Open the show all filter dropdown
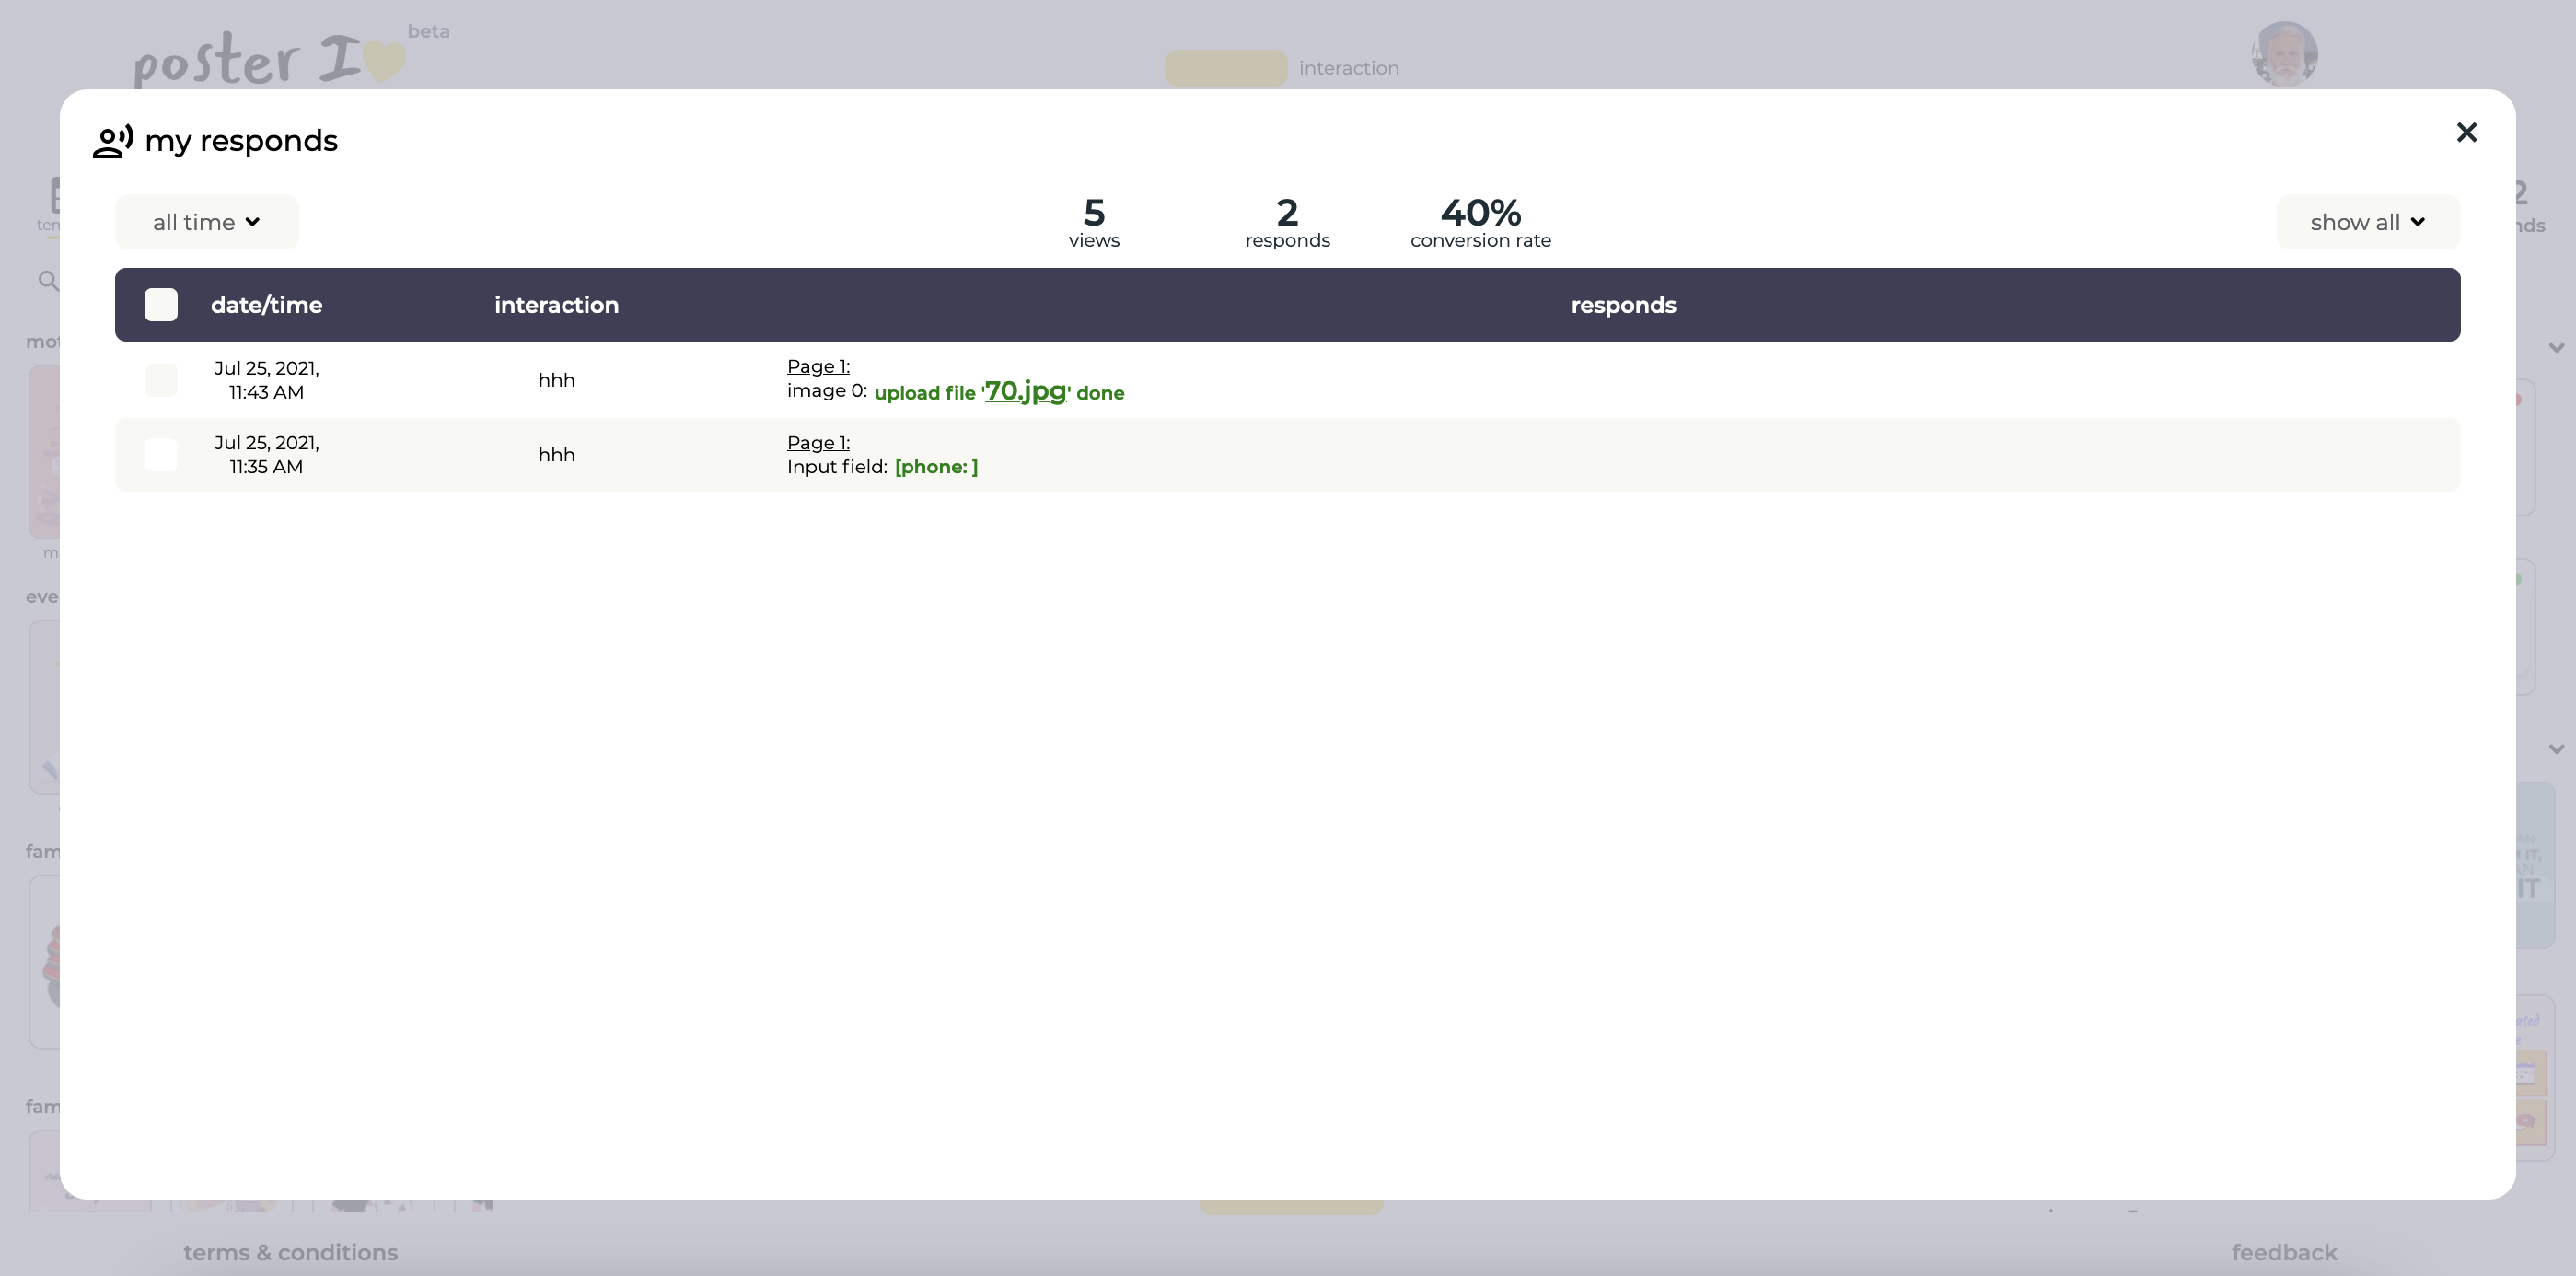 pos(2367,222)
